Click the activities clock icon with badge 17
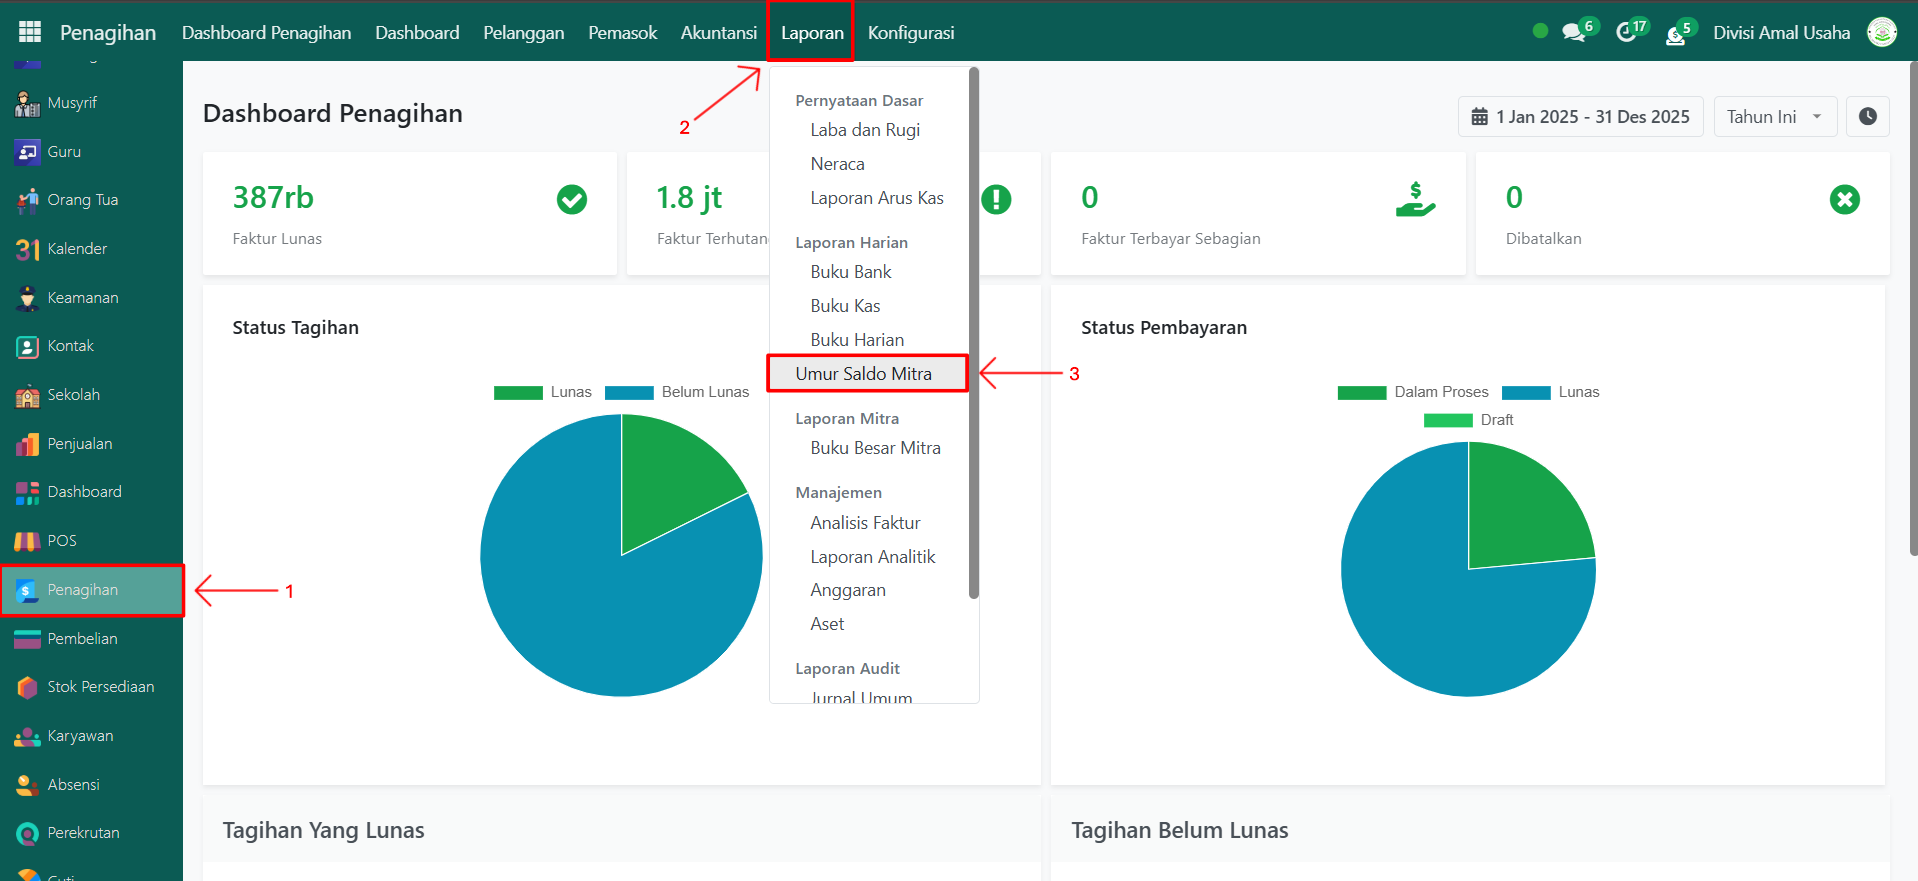The height and width of the screenshot is (881, 1918). point(1627,33)
